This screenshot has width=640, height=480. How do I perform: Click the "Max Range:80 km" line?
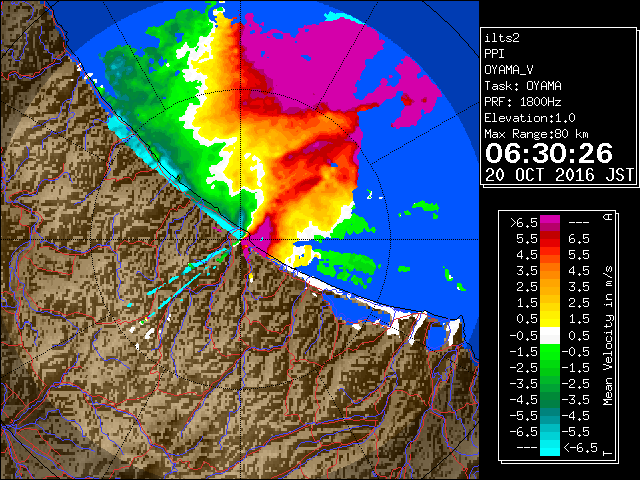coord(536,134)
